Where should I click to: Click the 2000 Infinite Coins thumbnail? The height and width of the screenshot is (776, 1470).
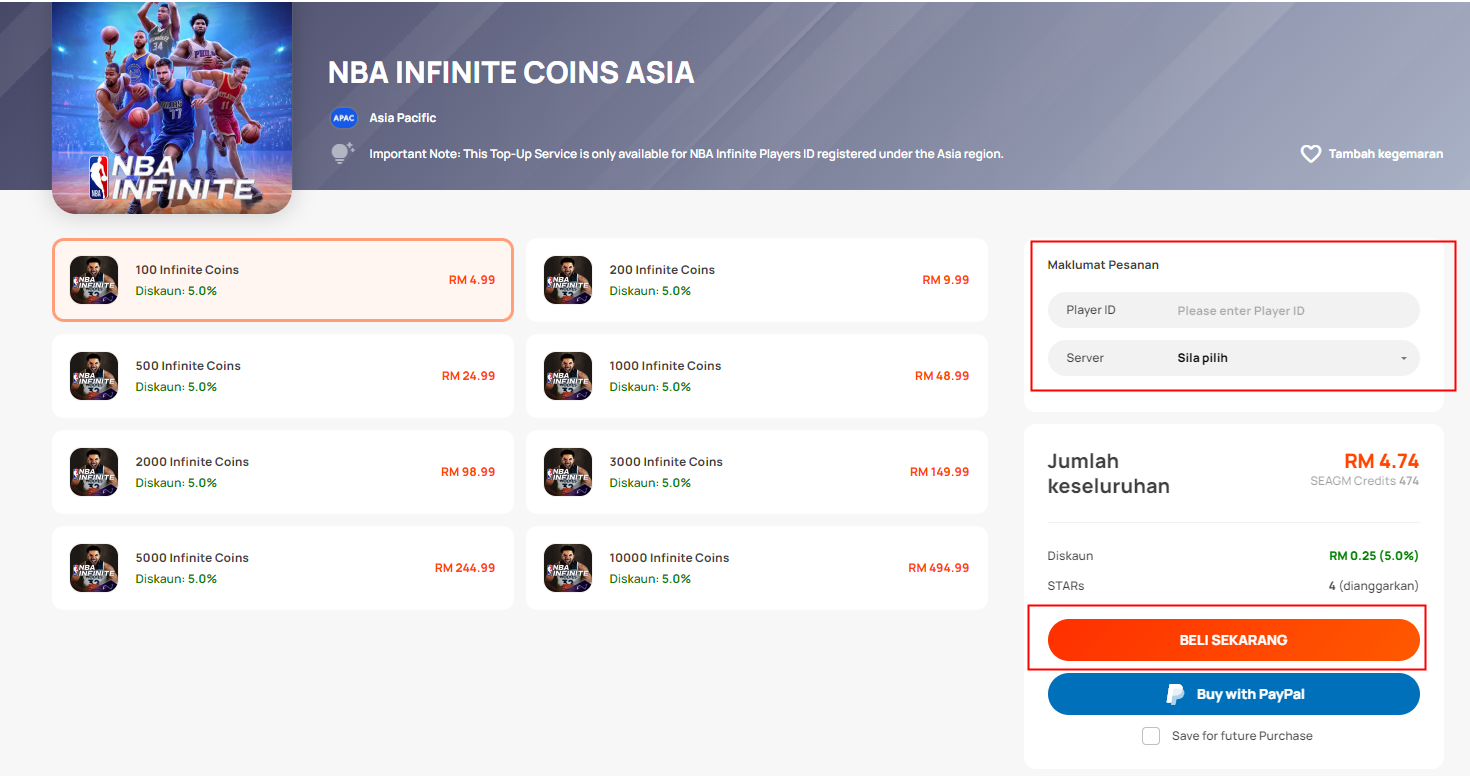[x=94, y=472]
